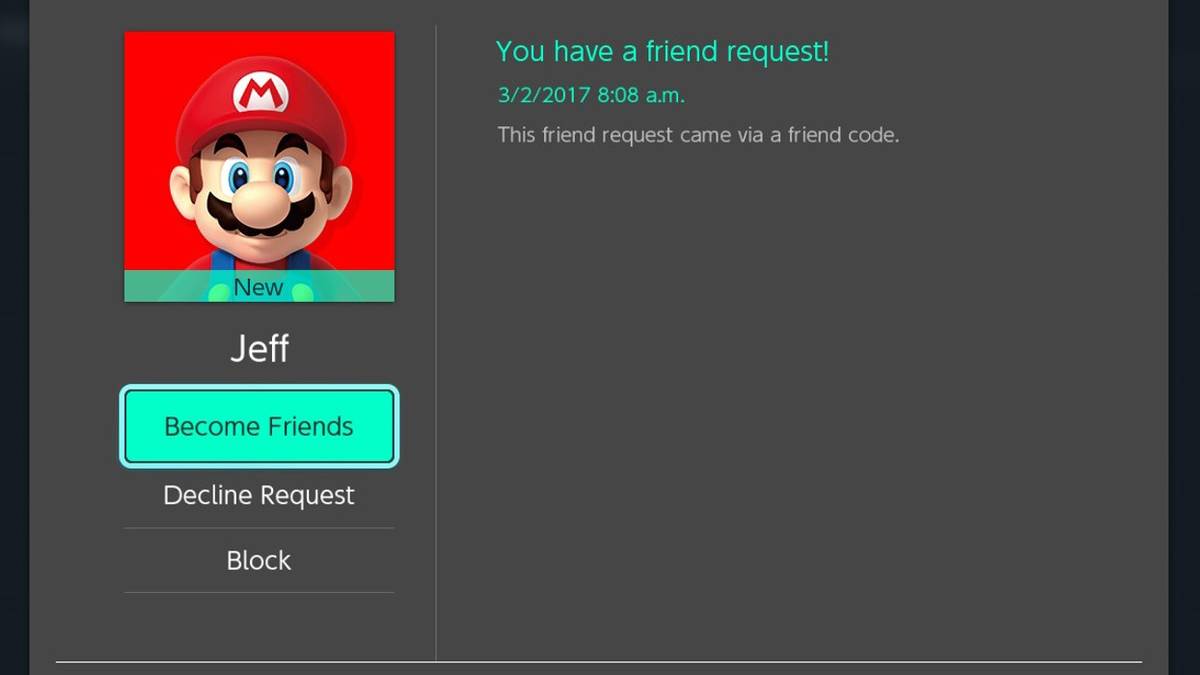This screenshot has width=1200, height=675.
Task: Tap the green New banner on avatar
Action: pos(259,286)
